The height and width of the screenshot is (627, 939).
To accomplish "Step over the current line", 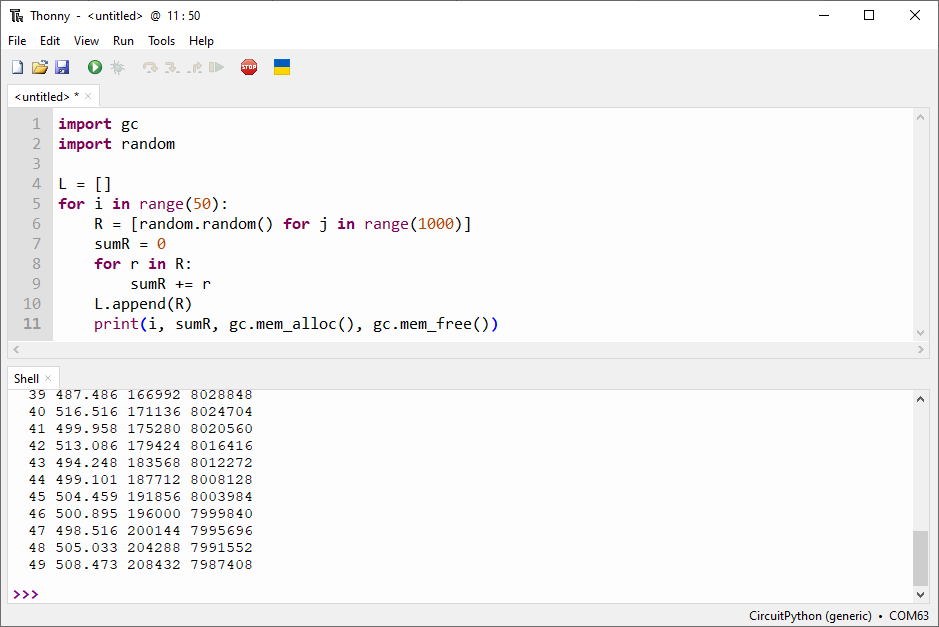I will pyautogui.click(x=150, y=67).
